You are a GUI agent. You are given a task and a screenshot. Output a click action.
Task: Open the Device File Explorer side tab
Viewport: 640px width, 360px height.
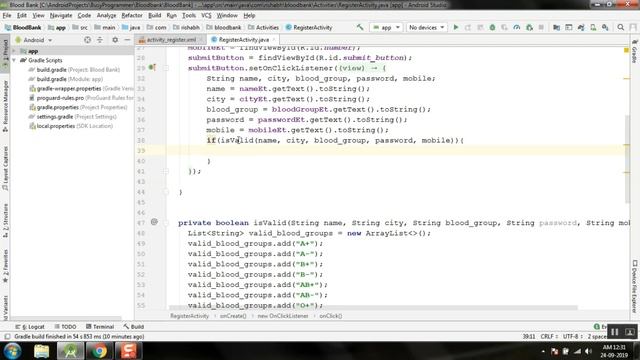[x=635, y=287]
